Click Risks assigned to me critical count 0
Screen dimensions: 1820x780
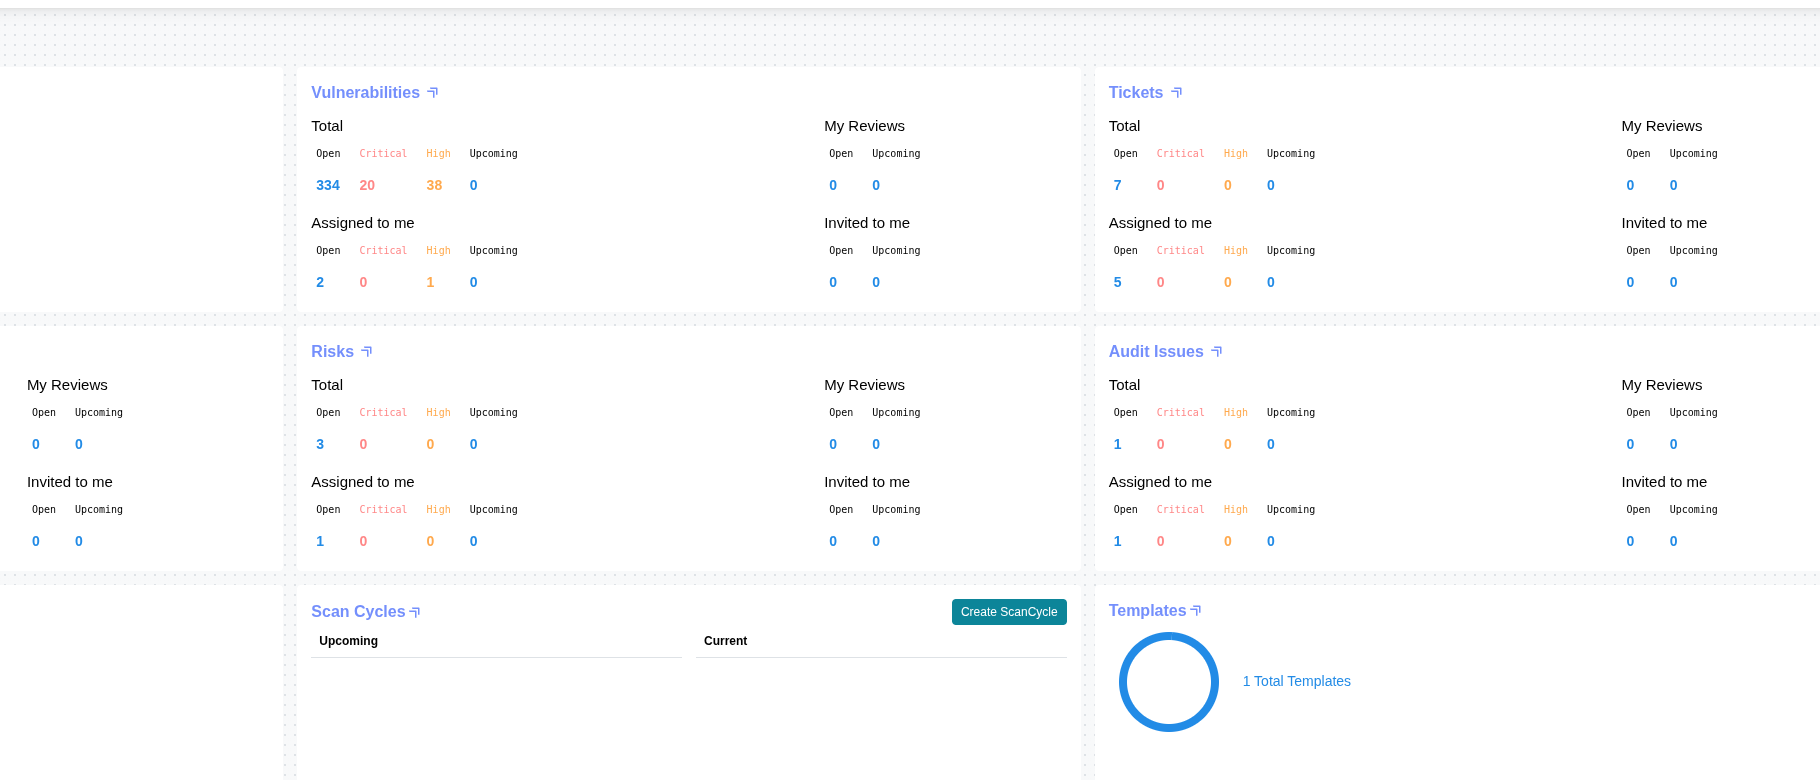(363, 541)
